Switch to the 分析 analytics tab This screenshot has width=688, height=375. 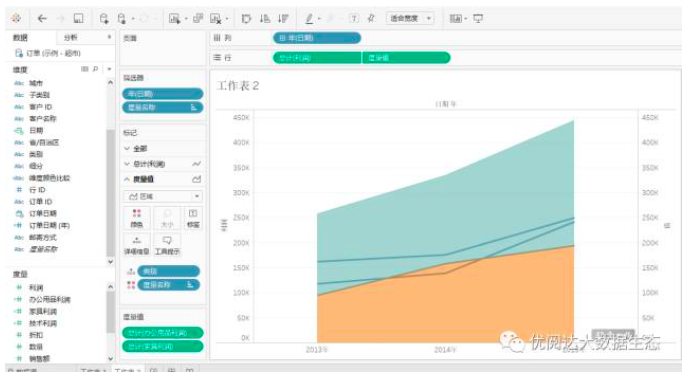tap(71, 38)
